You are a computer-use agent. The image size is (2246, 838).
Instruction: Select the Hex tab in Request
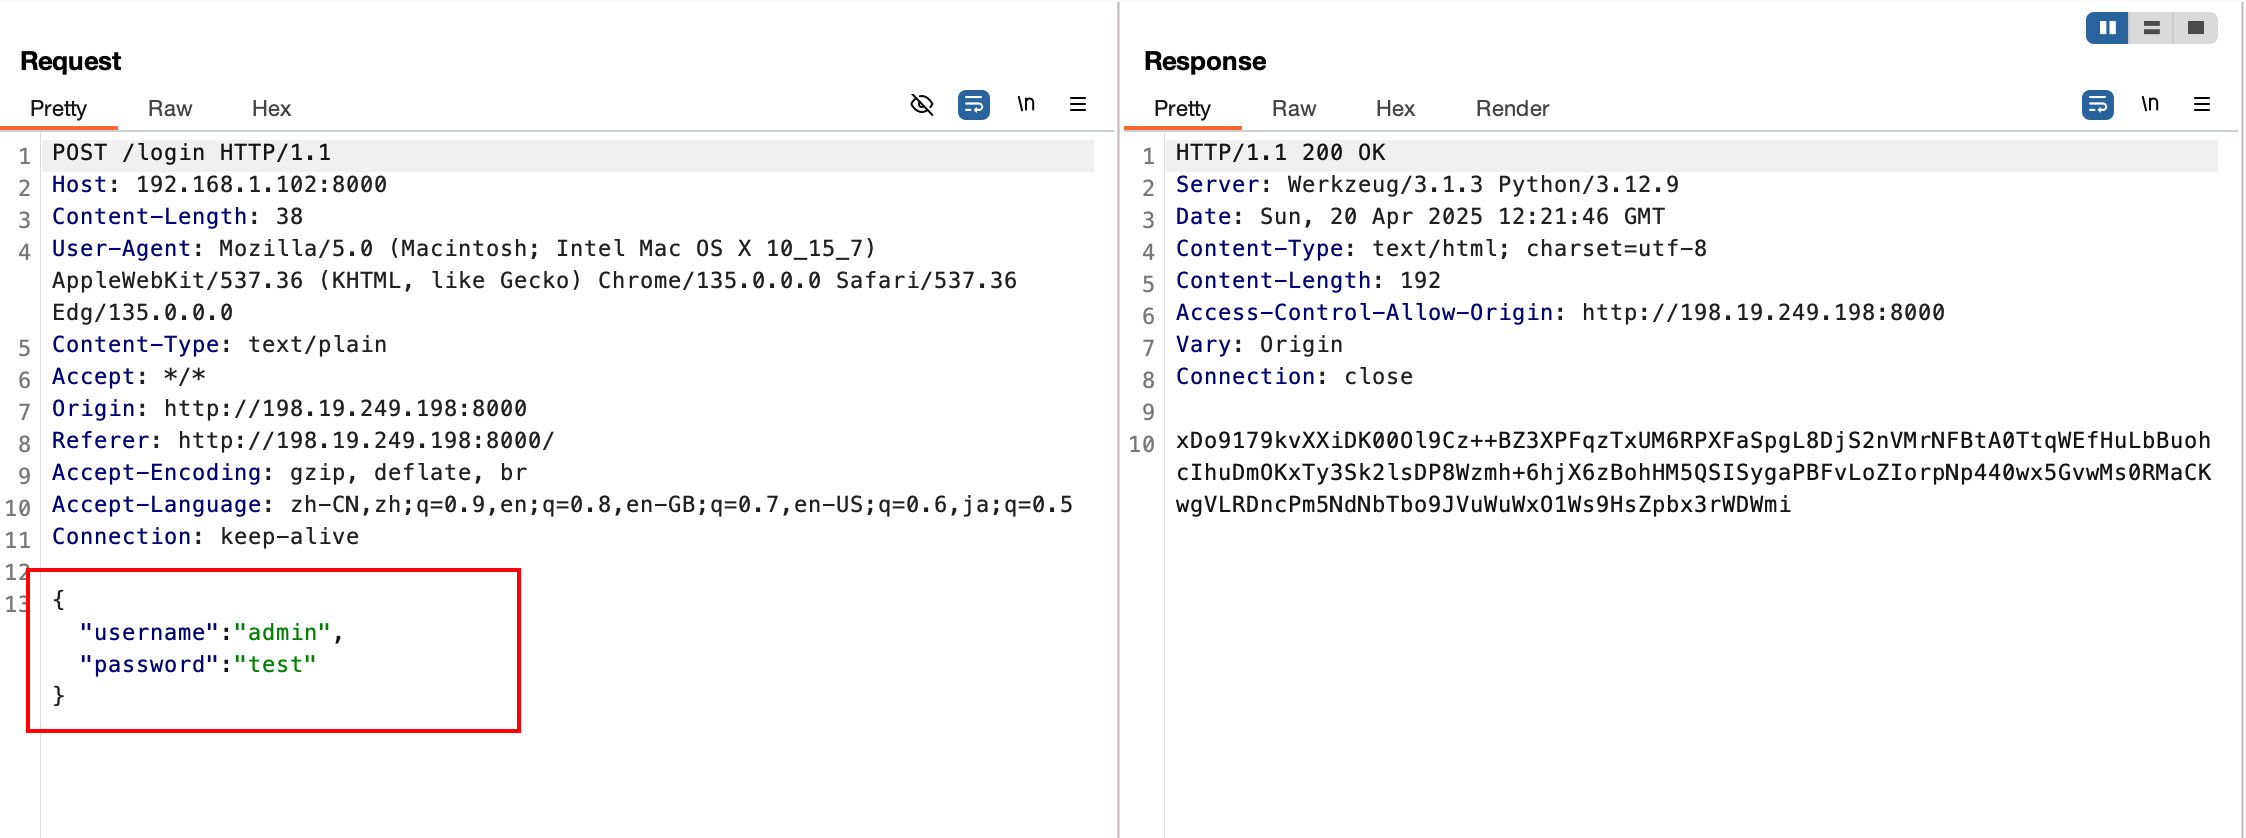[x=271, y=108]
